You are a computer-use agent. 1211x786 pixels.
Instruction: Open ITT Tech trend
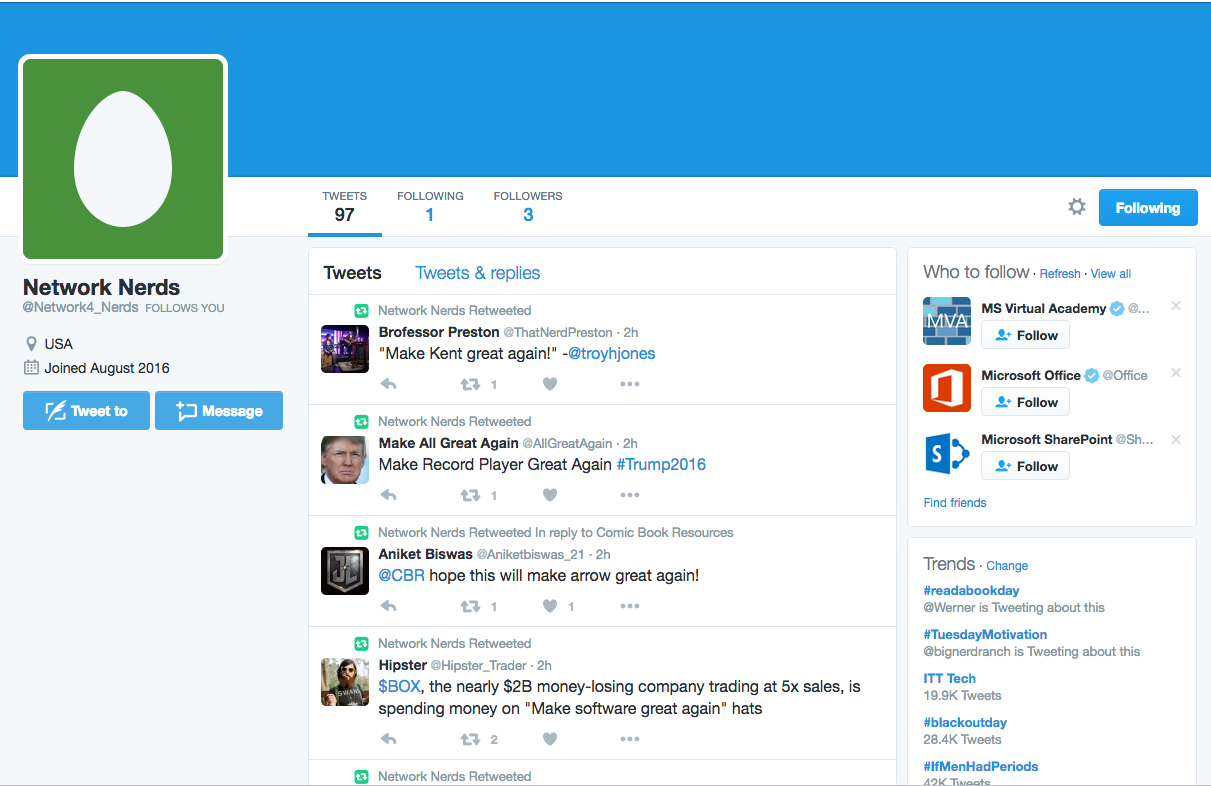pyautogui.click(x=950, y=679)
